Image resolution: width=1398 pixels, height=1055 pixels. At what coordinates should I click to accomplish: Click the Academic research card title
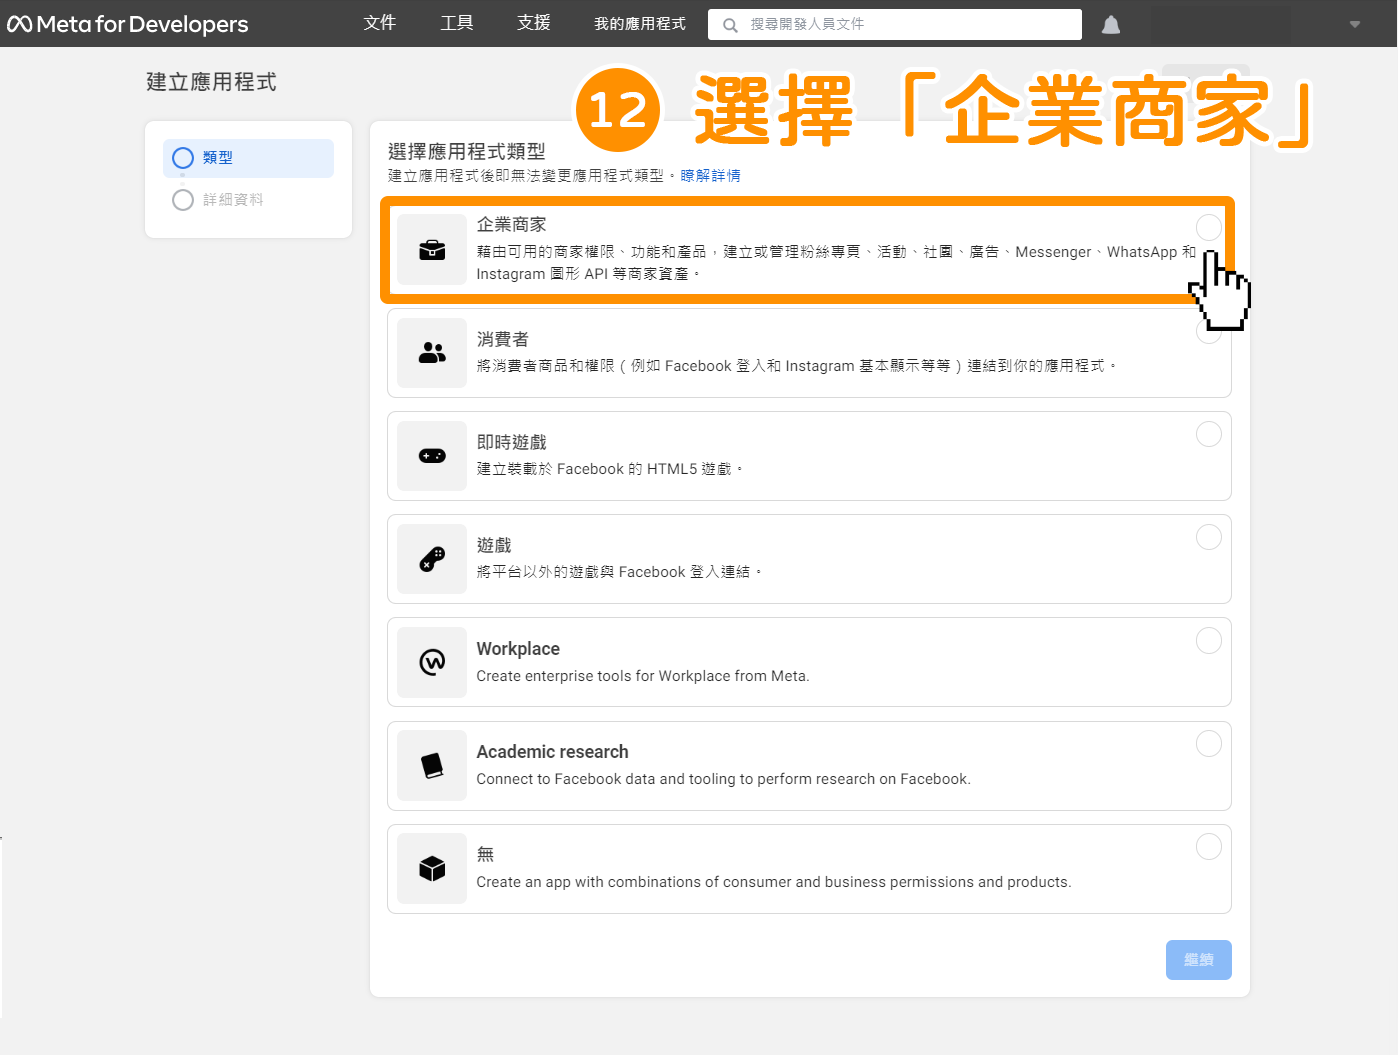click(553, 752)
